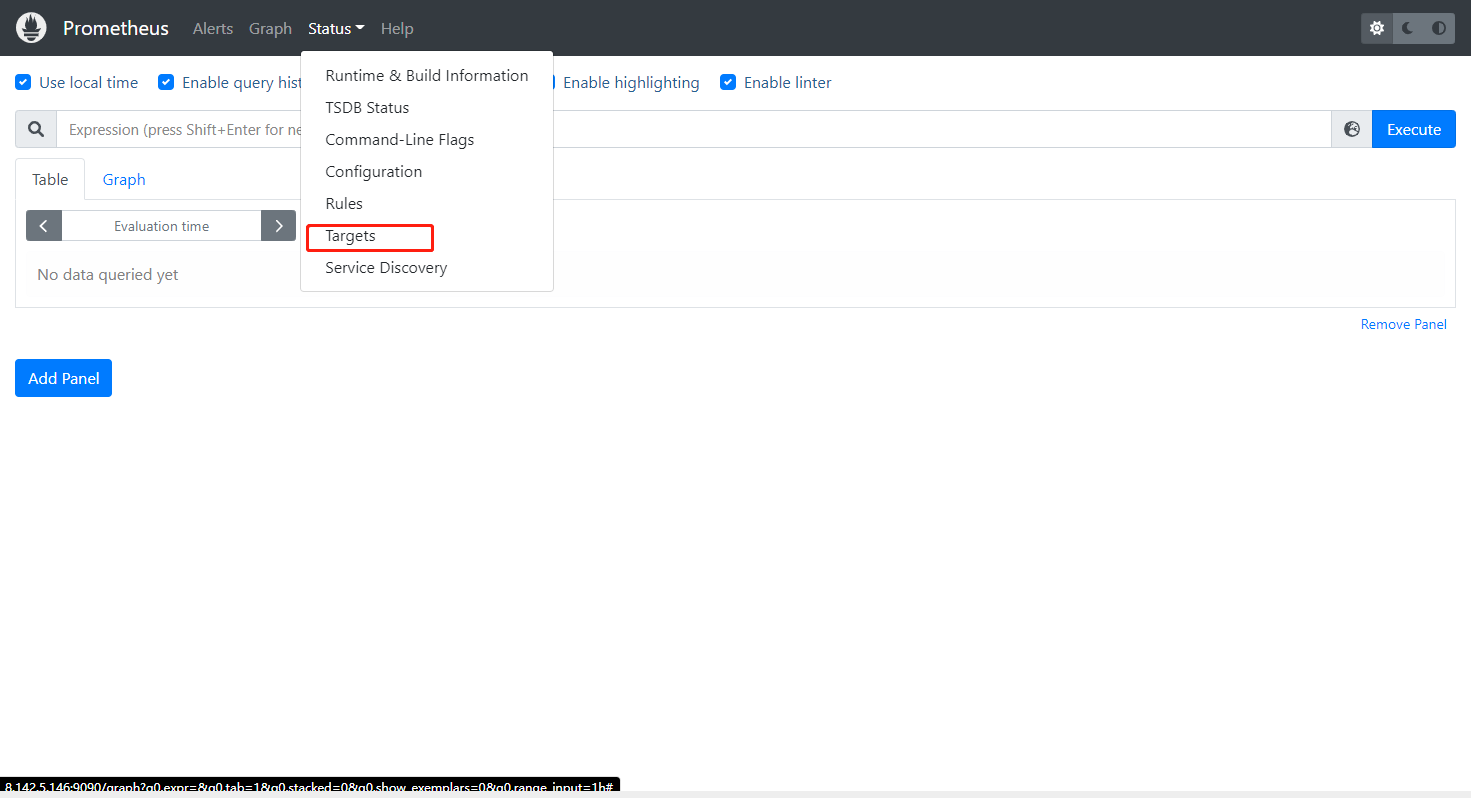Collapse the Status dropdown menu
The width and height of the screenshot is (1471, 798).
(x=336, y=28)
